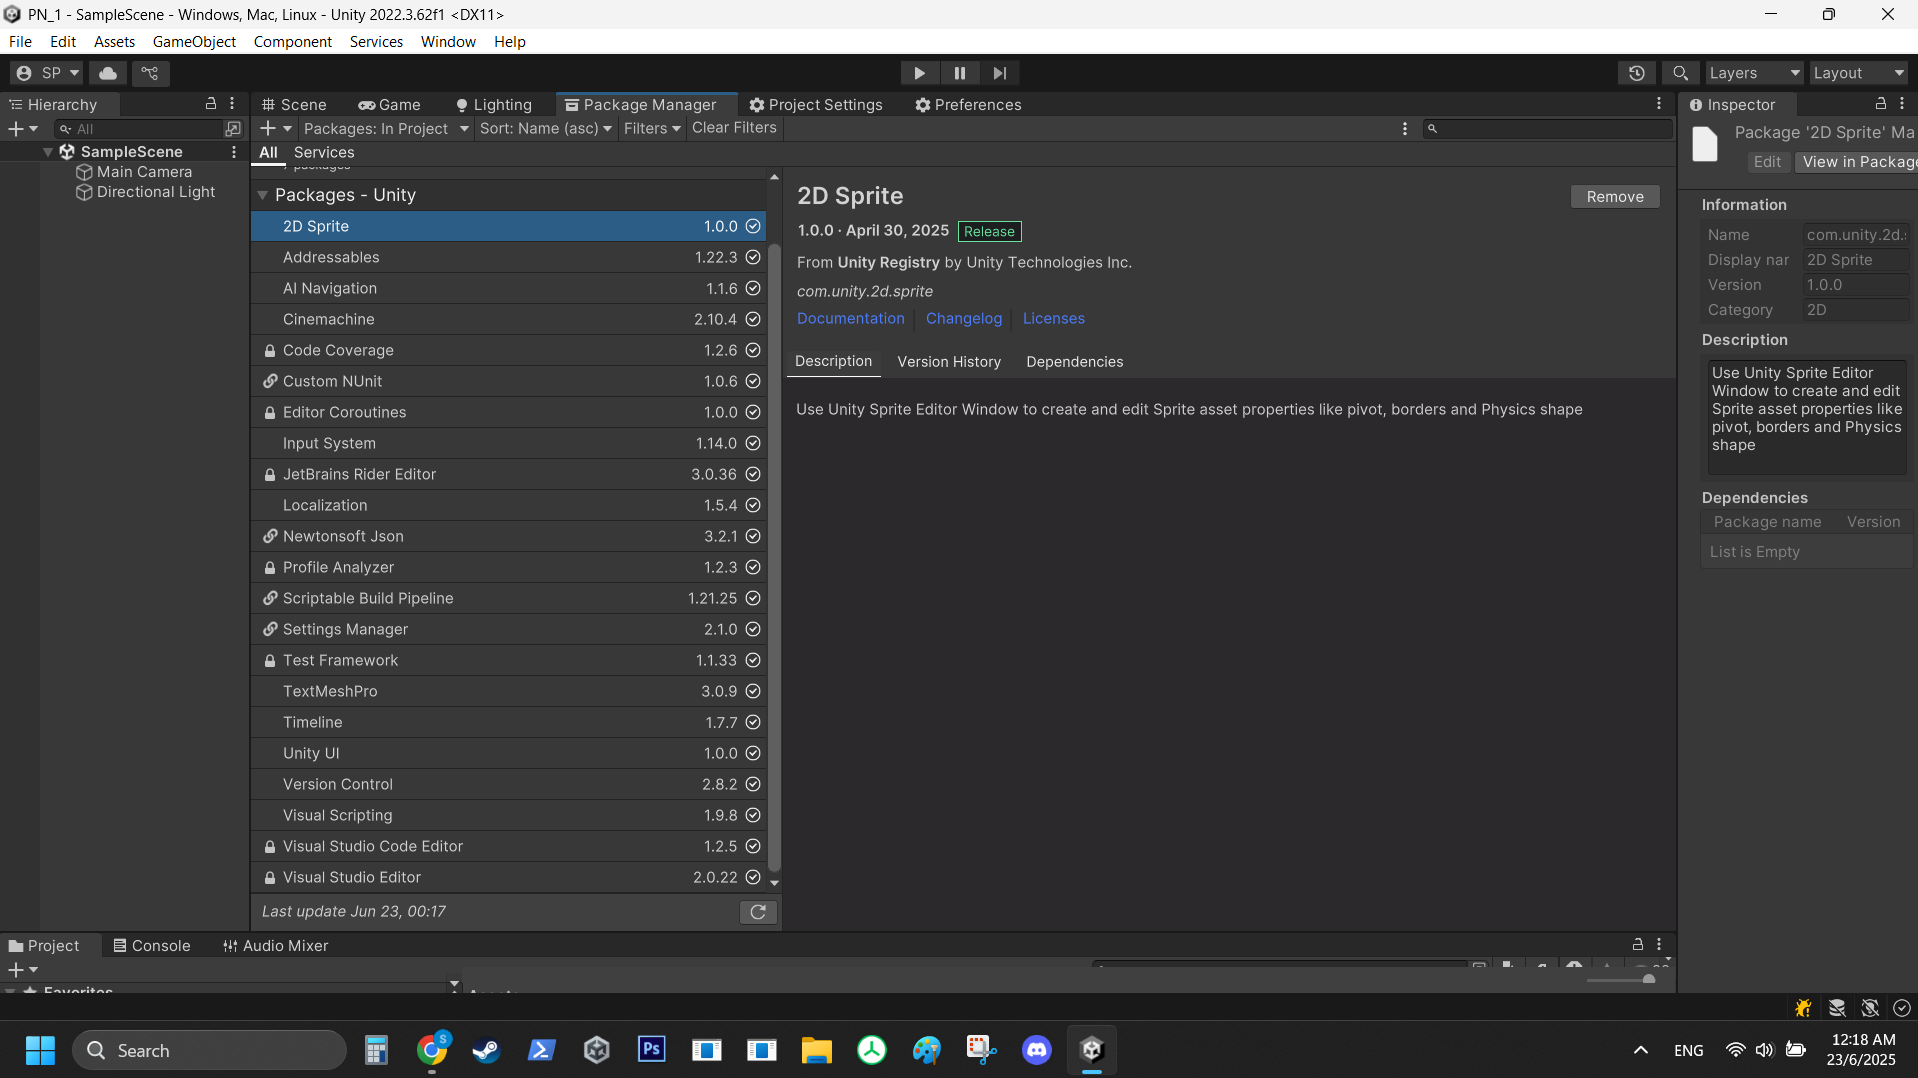1918x1078 pixels.
Task: Open Unity Hub from the taskbar
Action: point(597,1050)
